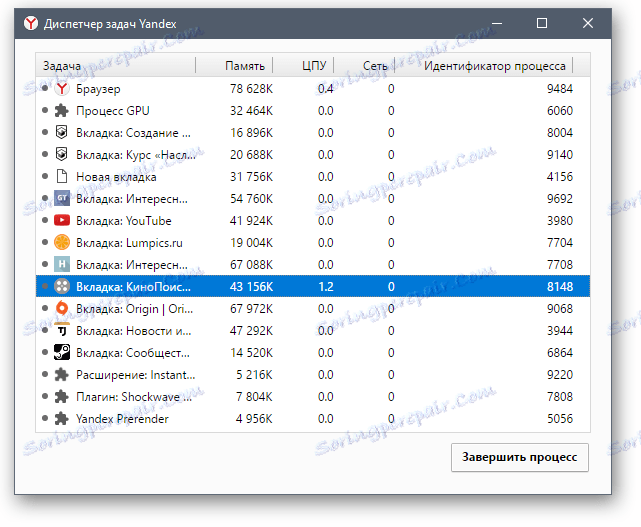Click the process ID 6060
The width and height of the screenshot is (641, 527).
[x=560, y=111]
